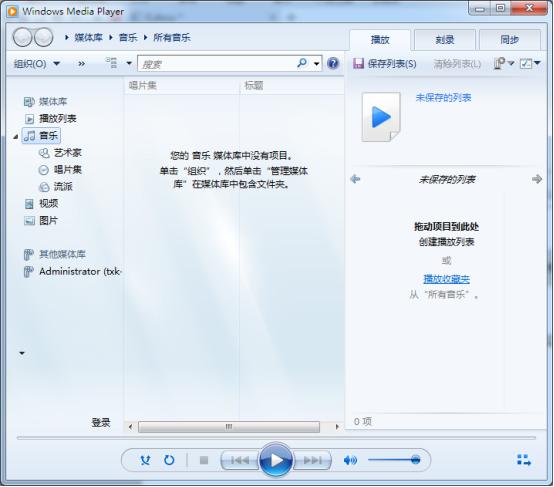
Task: Mute the speaker volume icon
Action: [x=350, y=460]
